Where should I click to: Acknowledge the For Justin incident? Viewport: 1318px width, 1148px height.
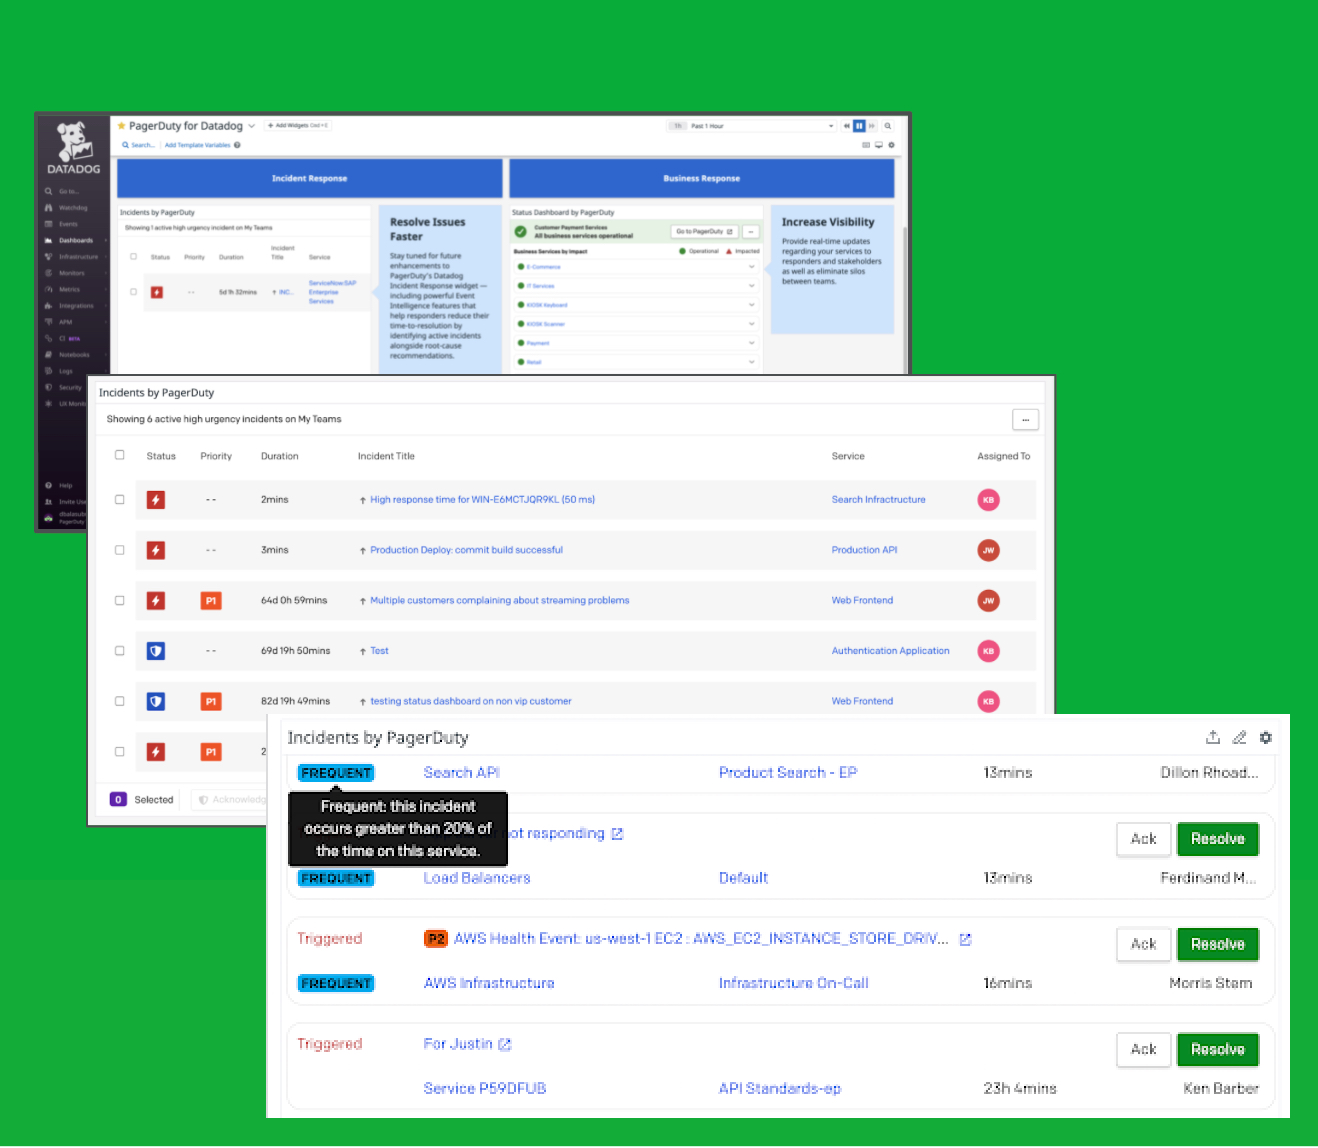(x=1144, y=1049)
